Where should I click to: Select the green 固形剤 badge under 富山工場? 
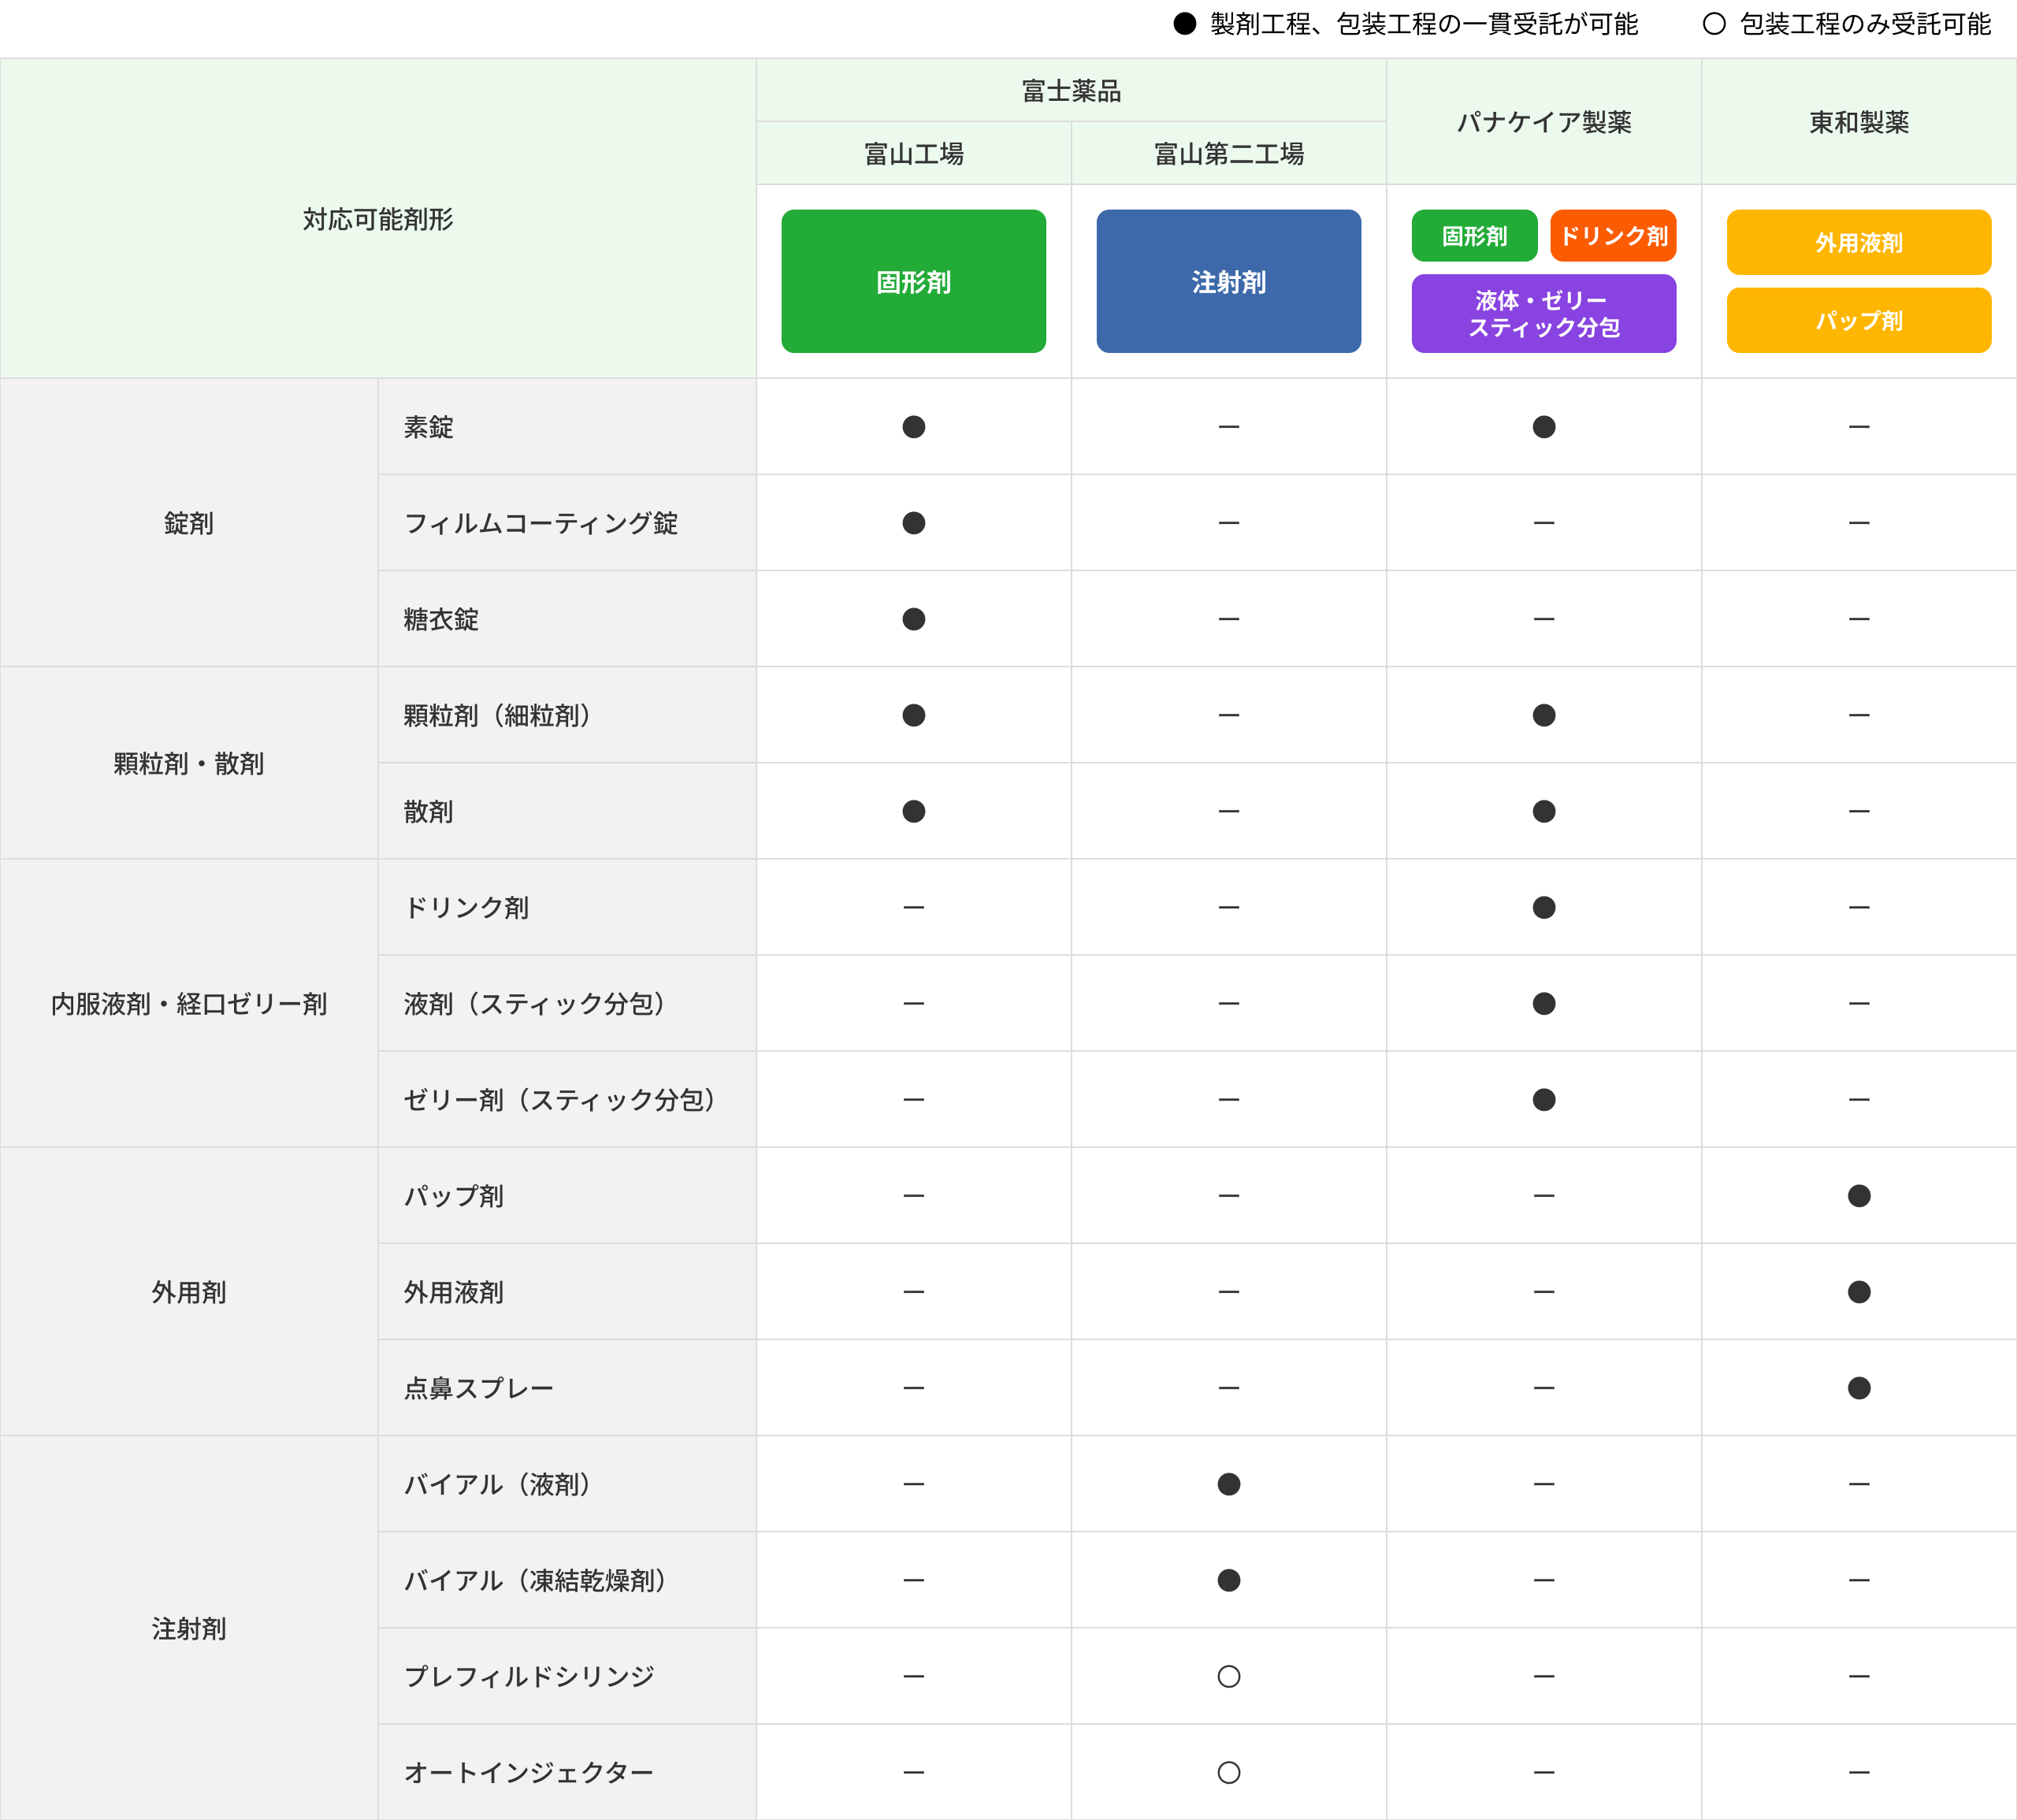912,281
